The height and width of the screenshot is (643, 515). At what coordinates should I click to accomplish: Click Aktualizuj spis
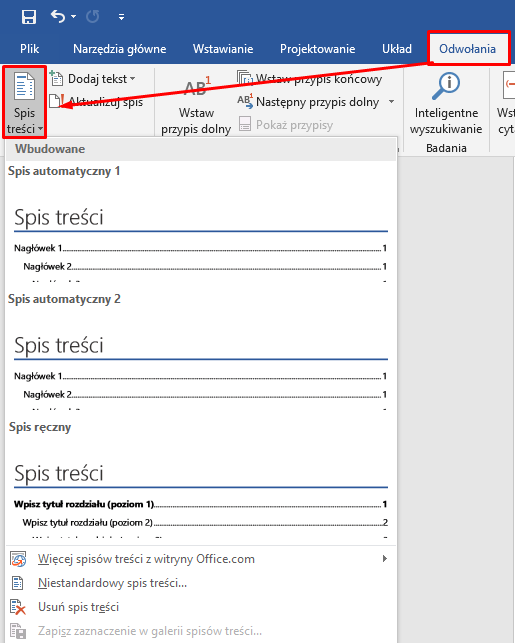click(96, 101)
